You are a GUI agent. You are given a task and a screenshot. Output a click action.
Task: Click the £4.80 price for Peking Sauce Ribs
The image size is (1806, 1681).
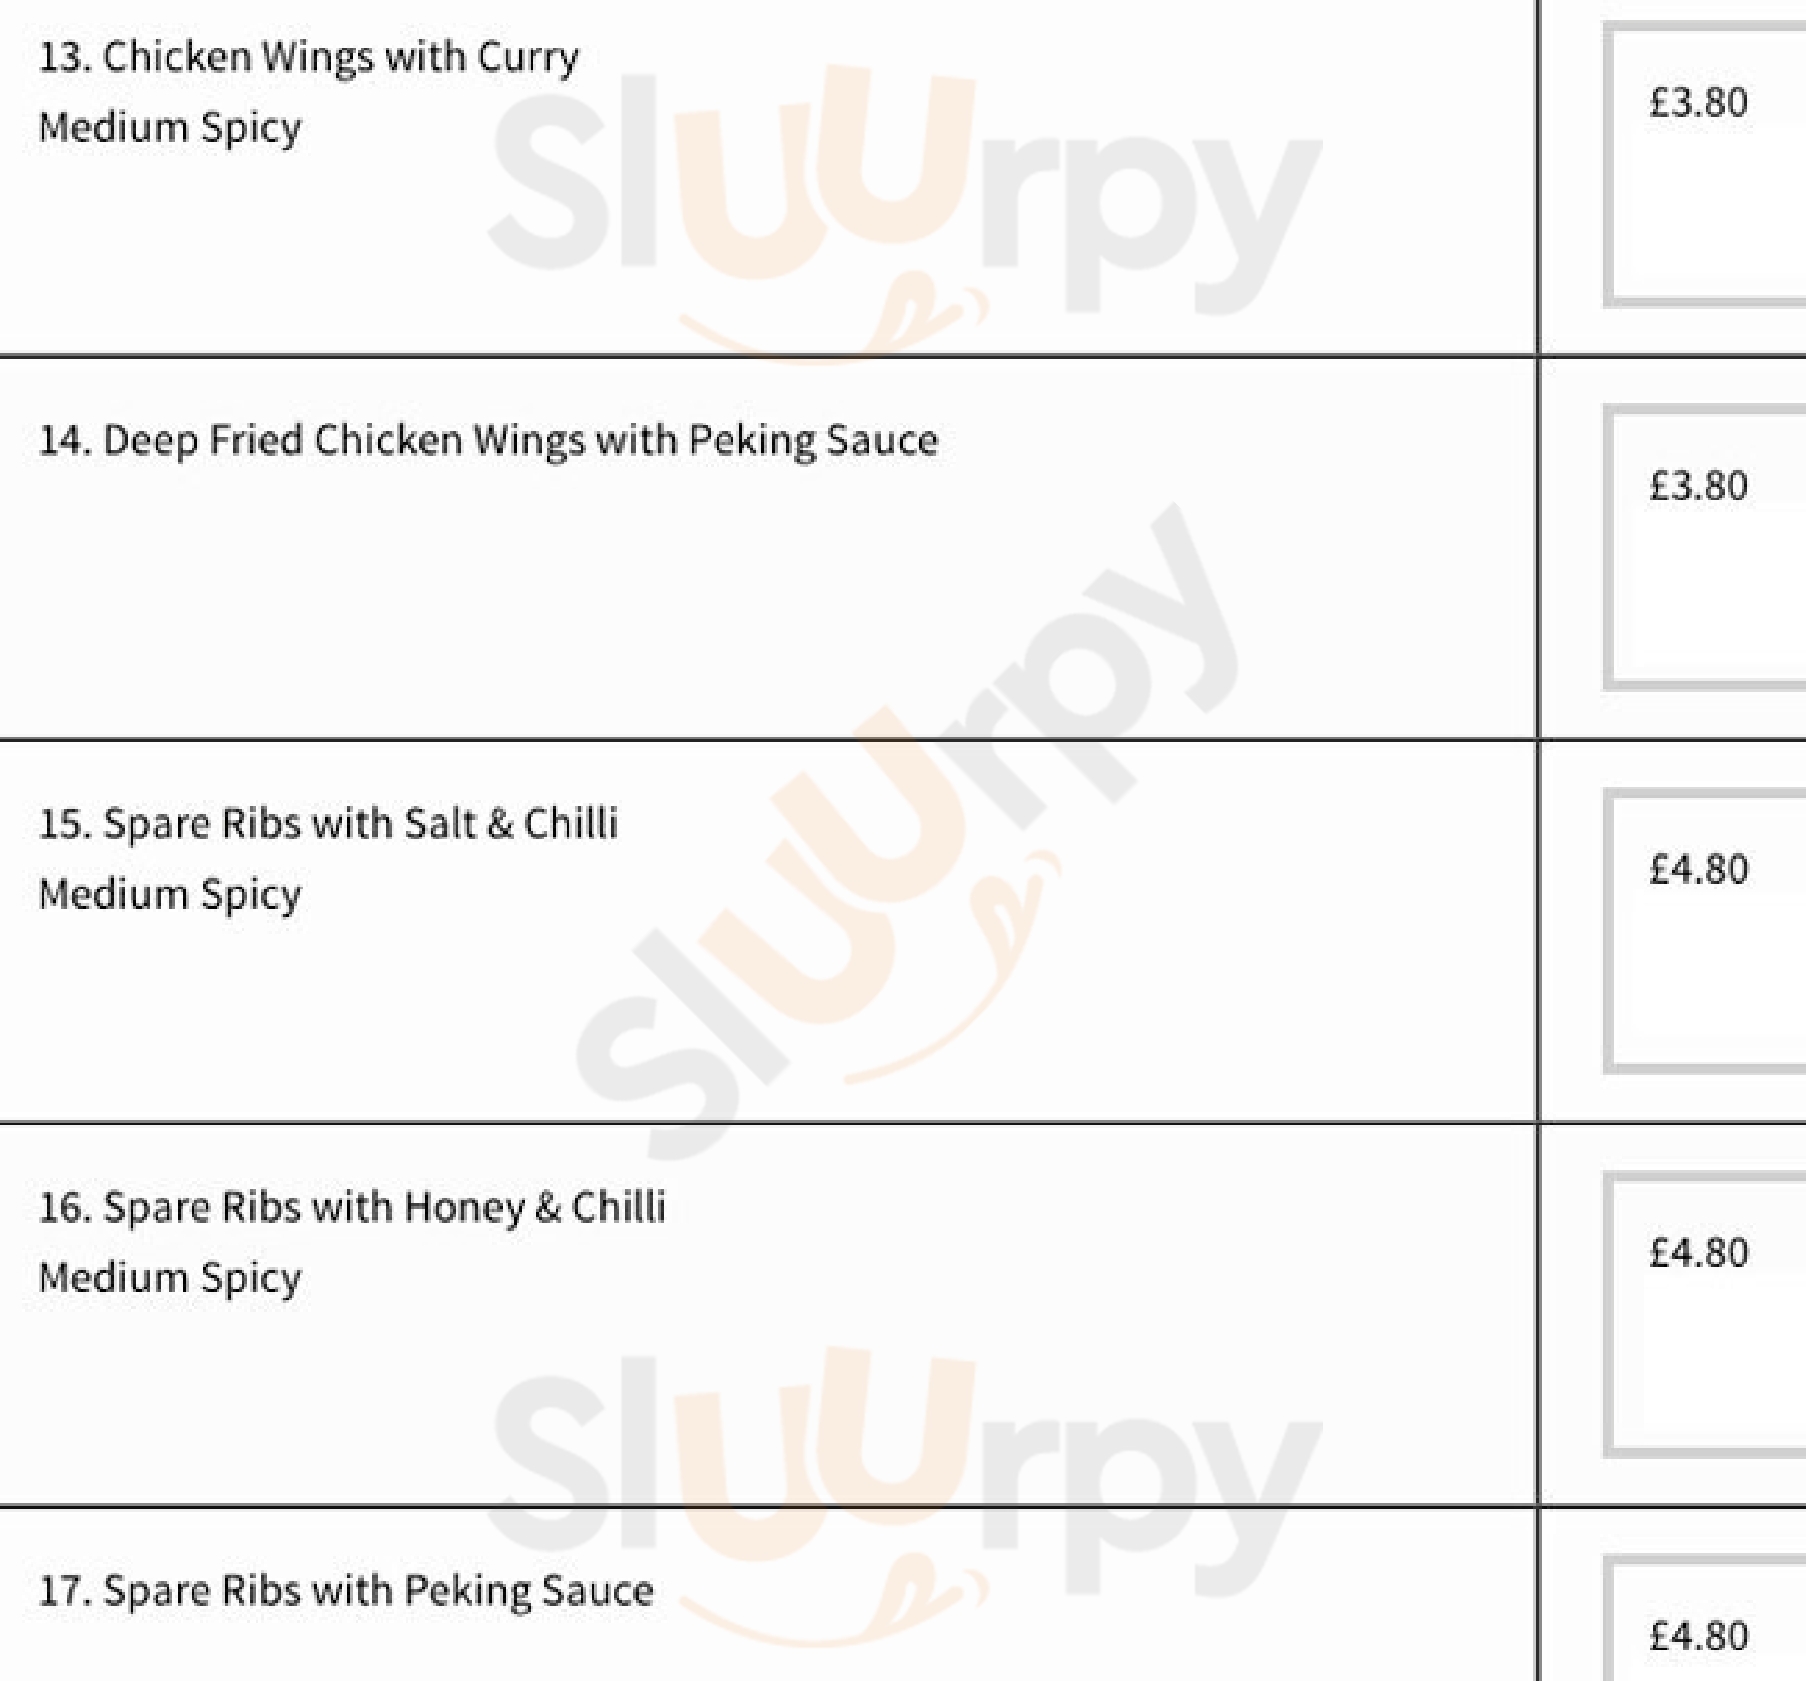pos(1698,1637)
